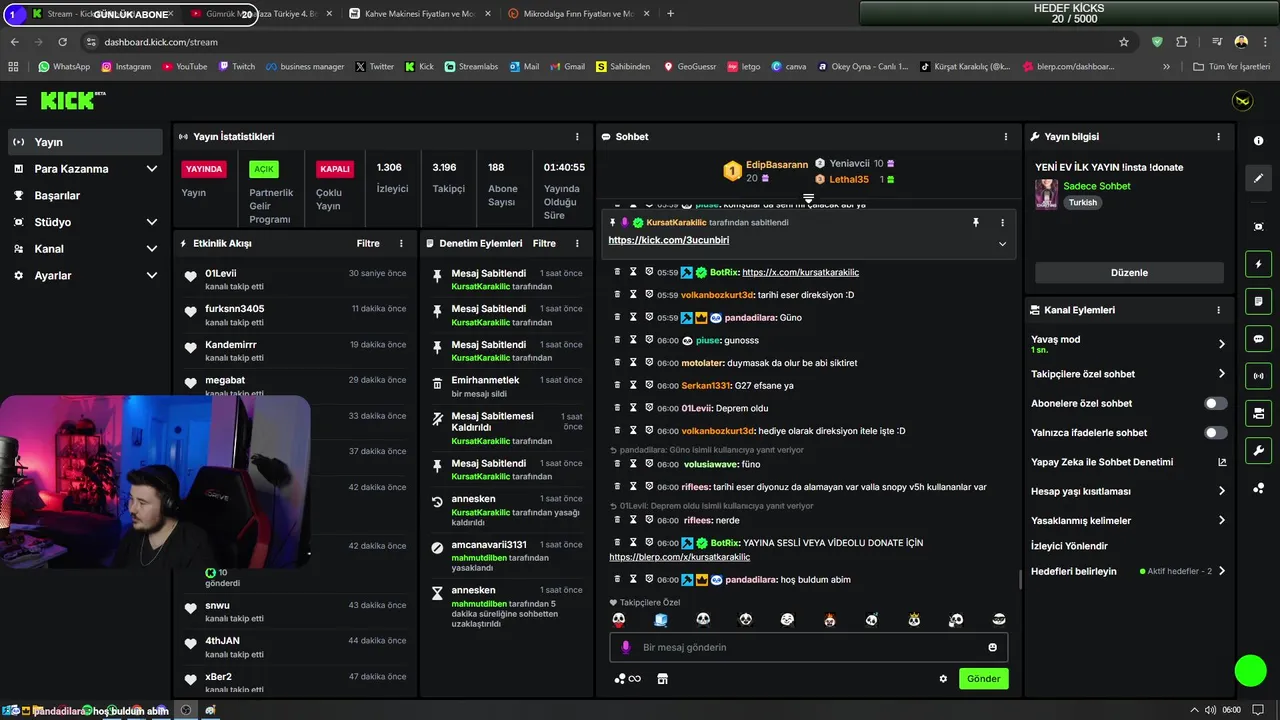
Task: Click the document notes icon in the right sidebar
Action: point(1258,301)
